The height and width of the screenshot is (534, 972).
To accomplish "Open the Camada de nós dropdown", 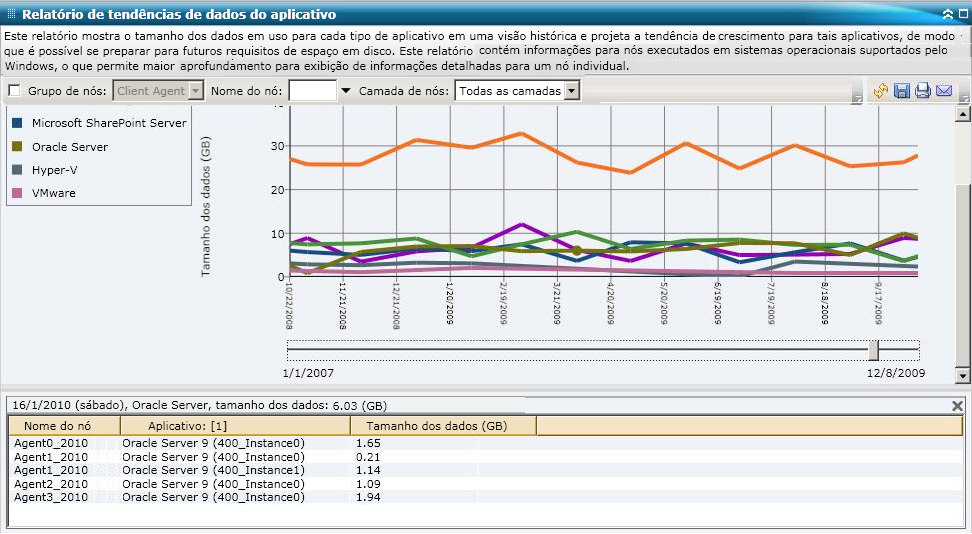I will coord(518,91).
